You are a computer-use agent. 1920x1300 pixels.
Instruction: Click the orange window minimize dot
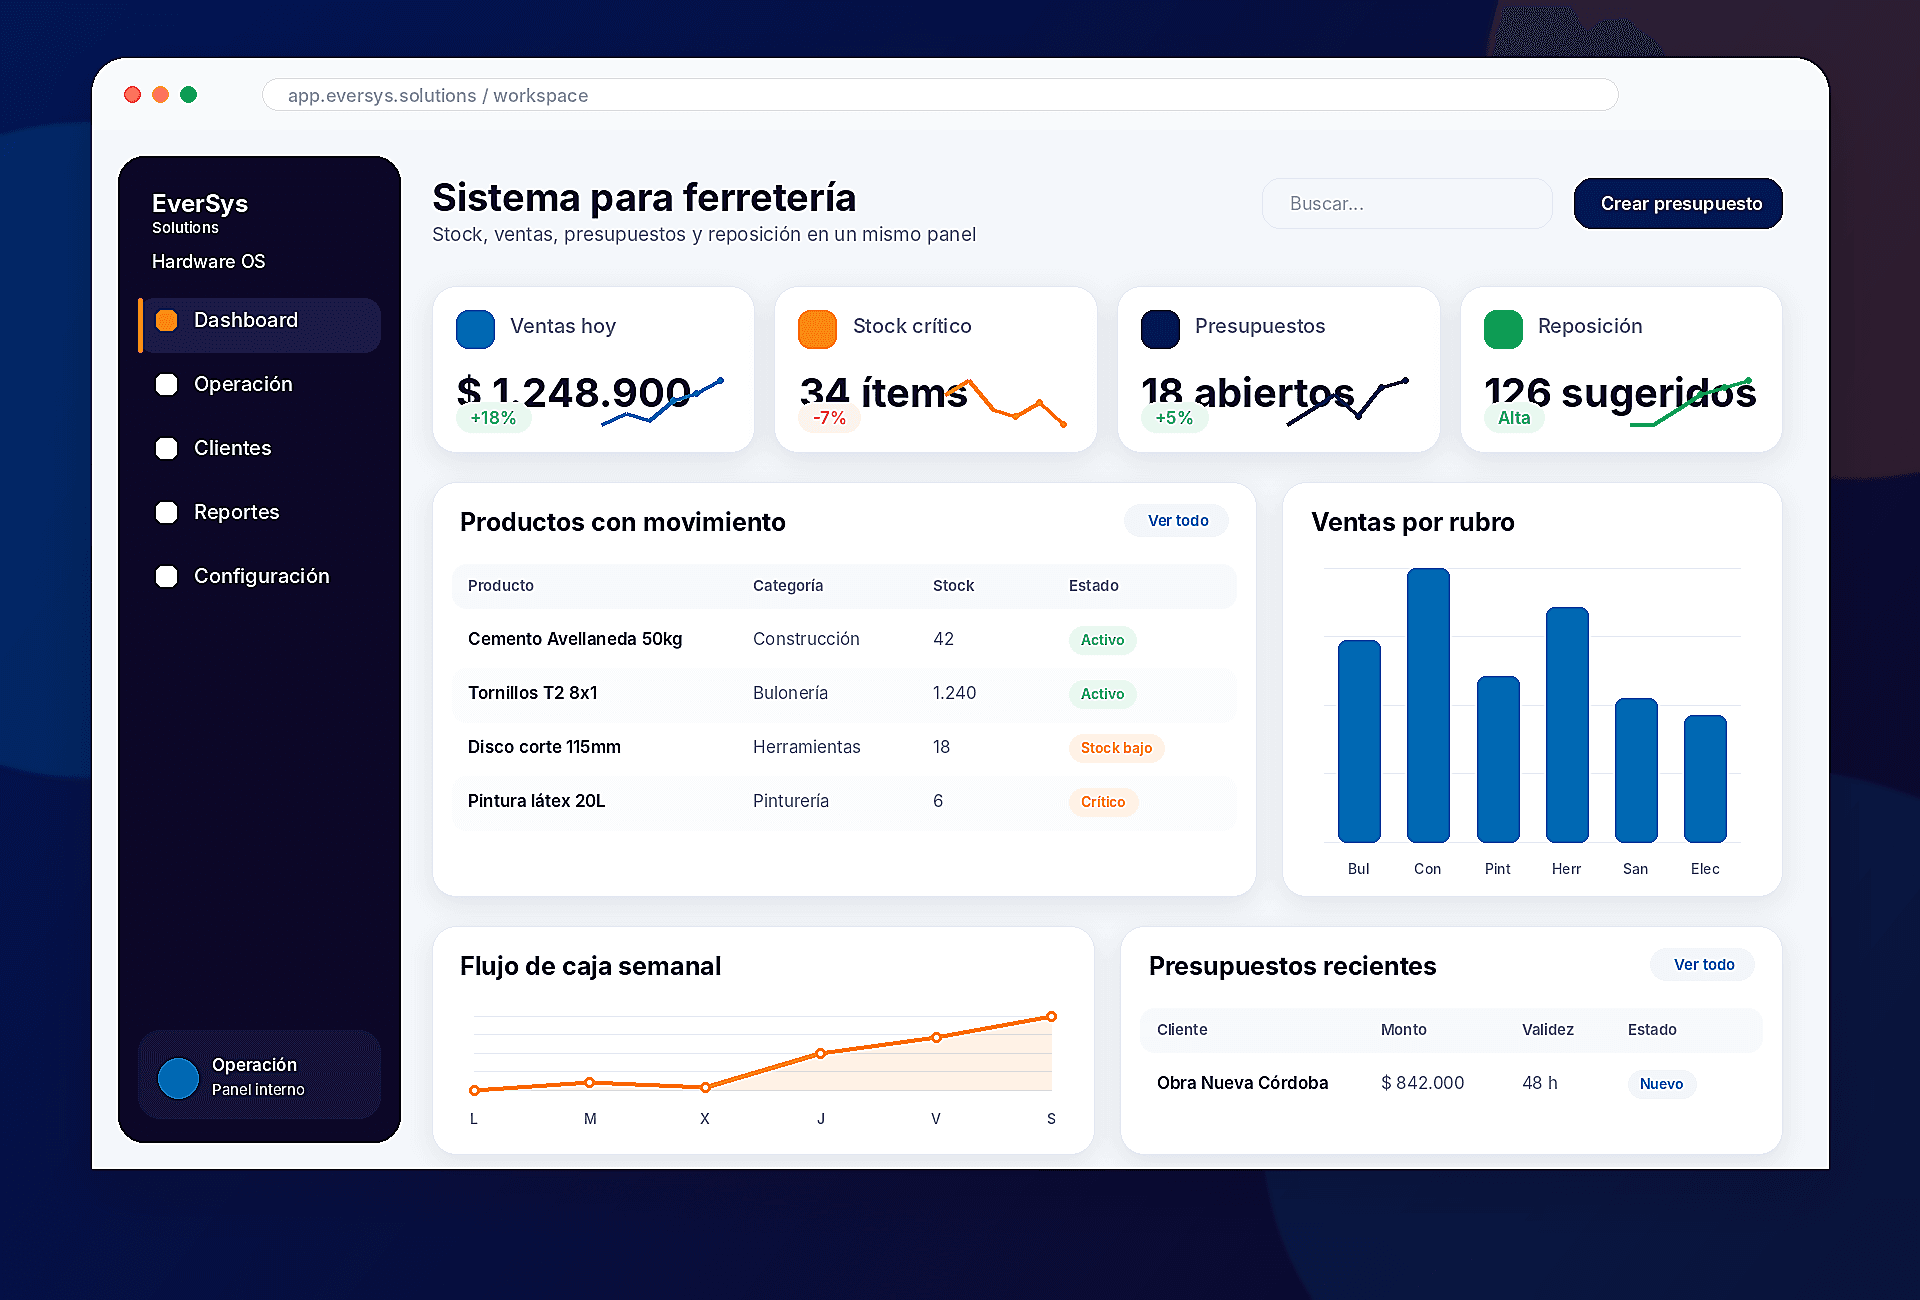(x=160, y=95)
